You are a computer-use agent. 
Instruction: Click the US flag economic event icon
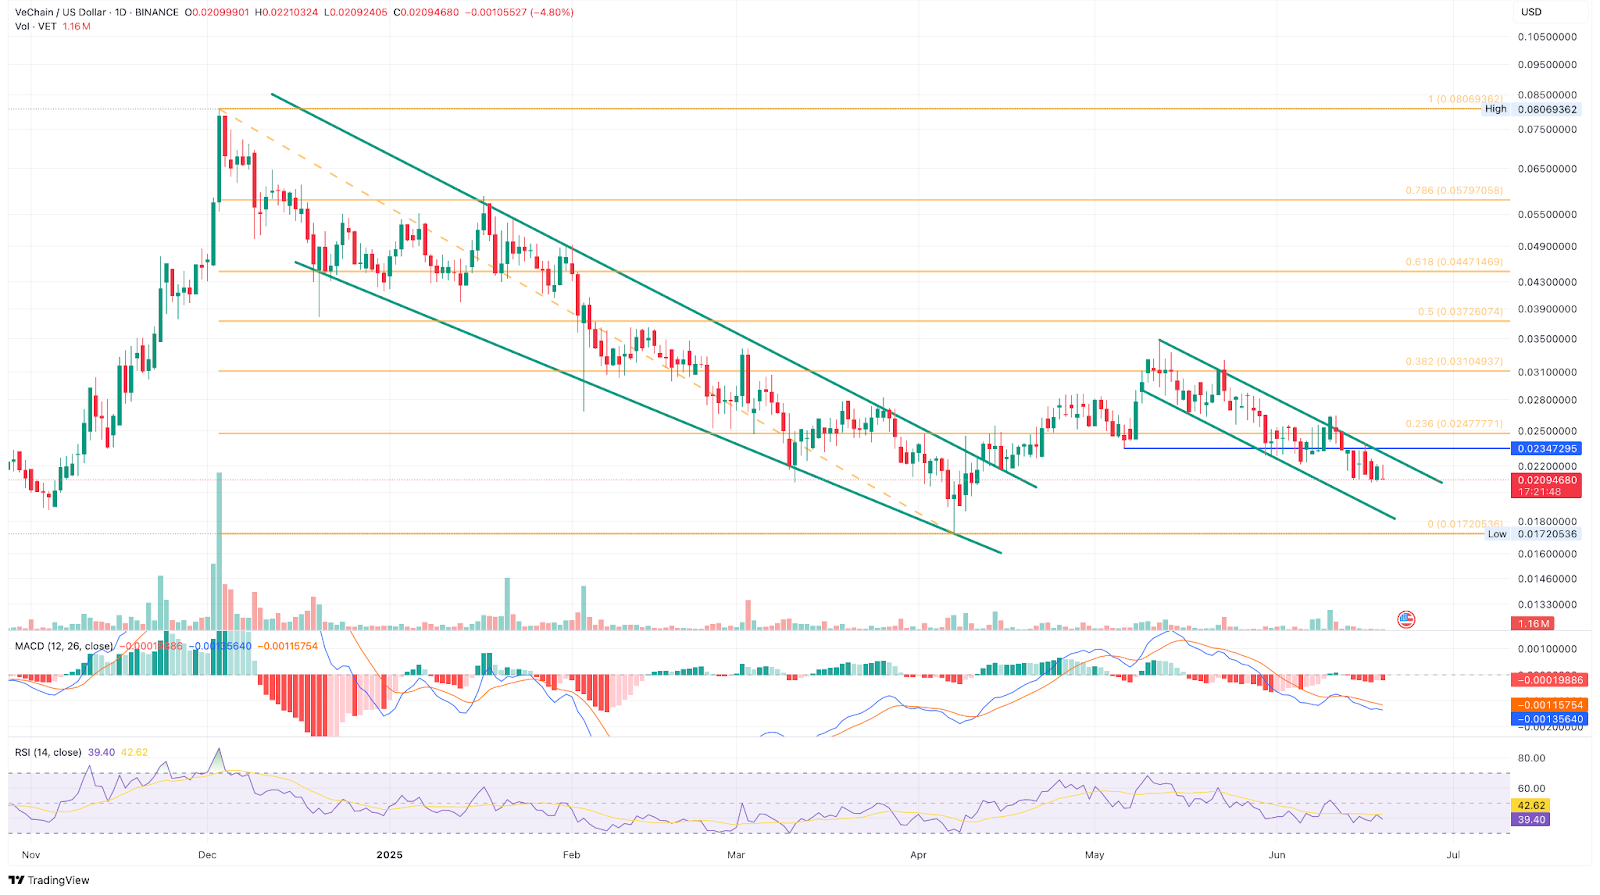click(x=1406, y=619)
